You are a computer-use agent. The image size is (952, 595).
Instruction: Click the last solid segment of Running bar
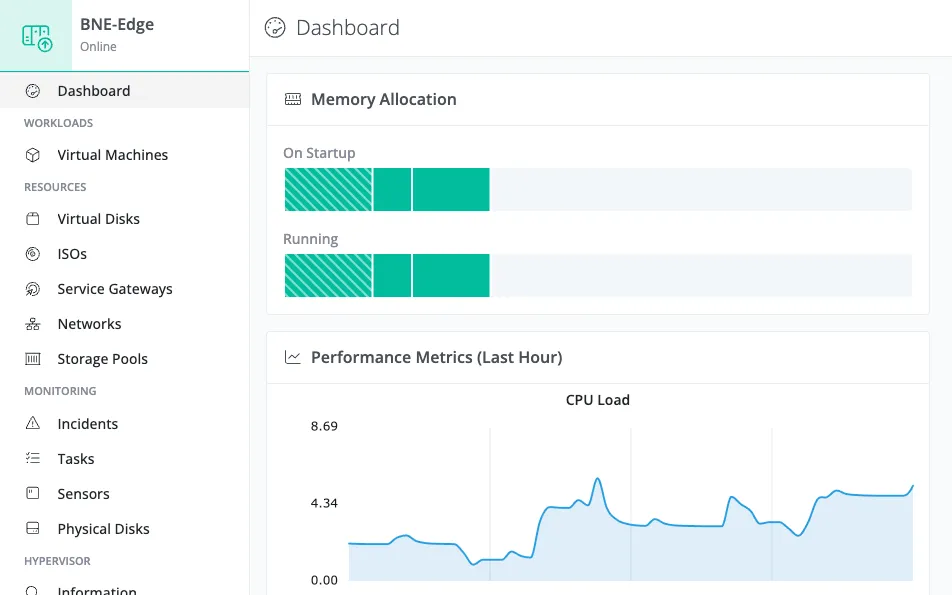tap(451, 276)
